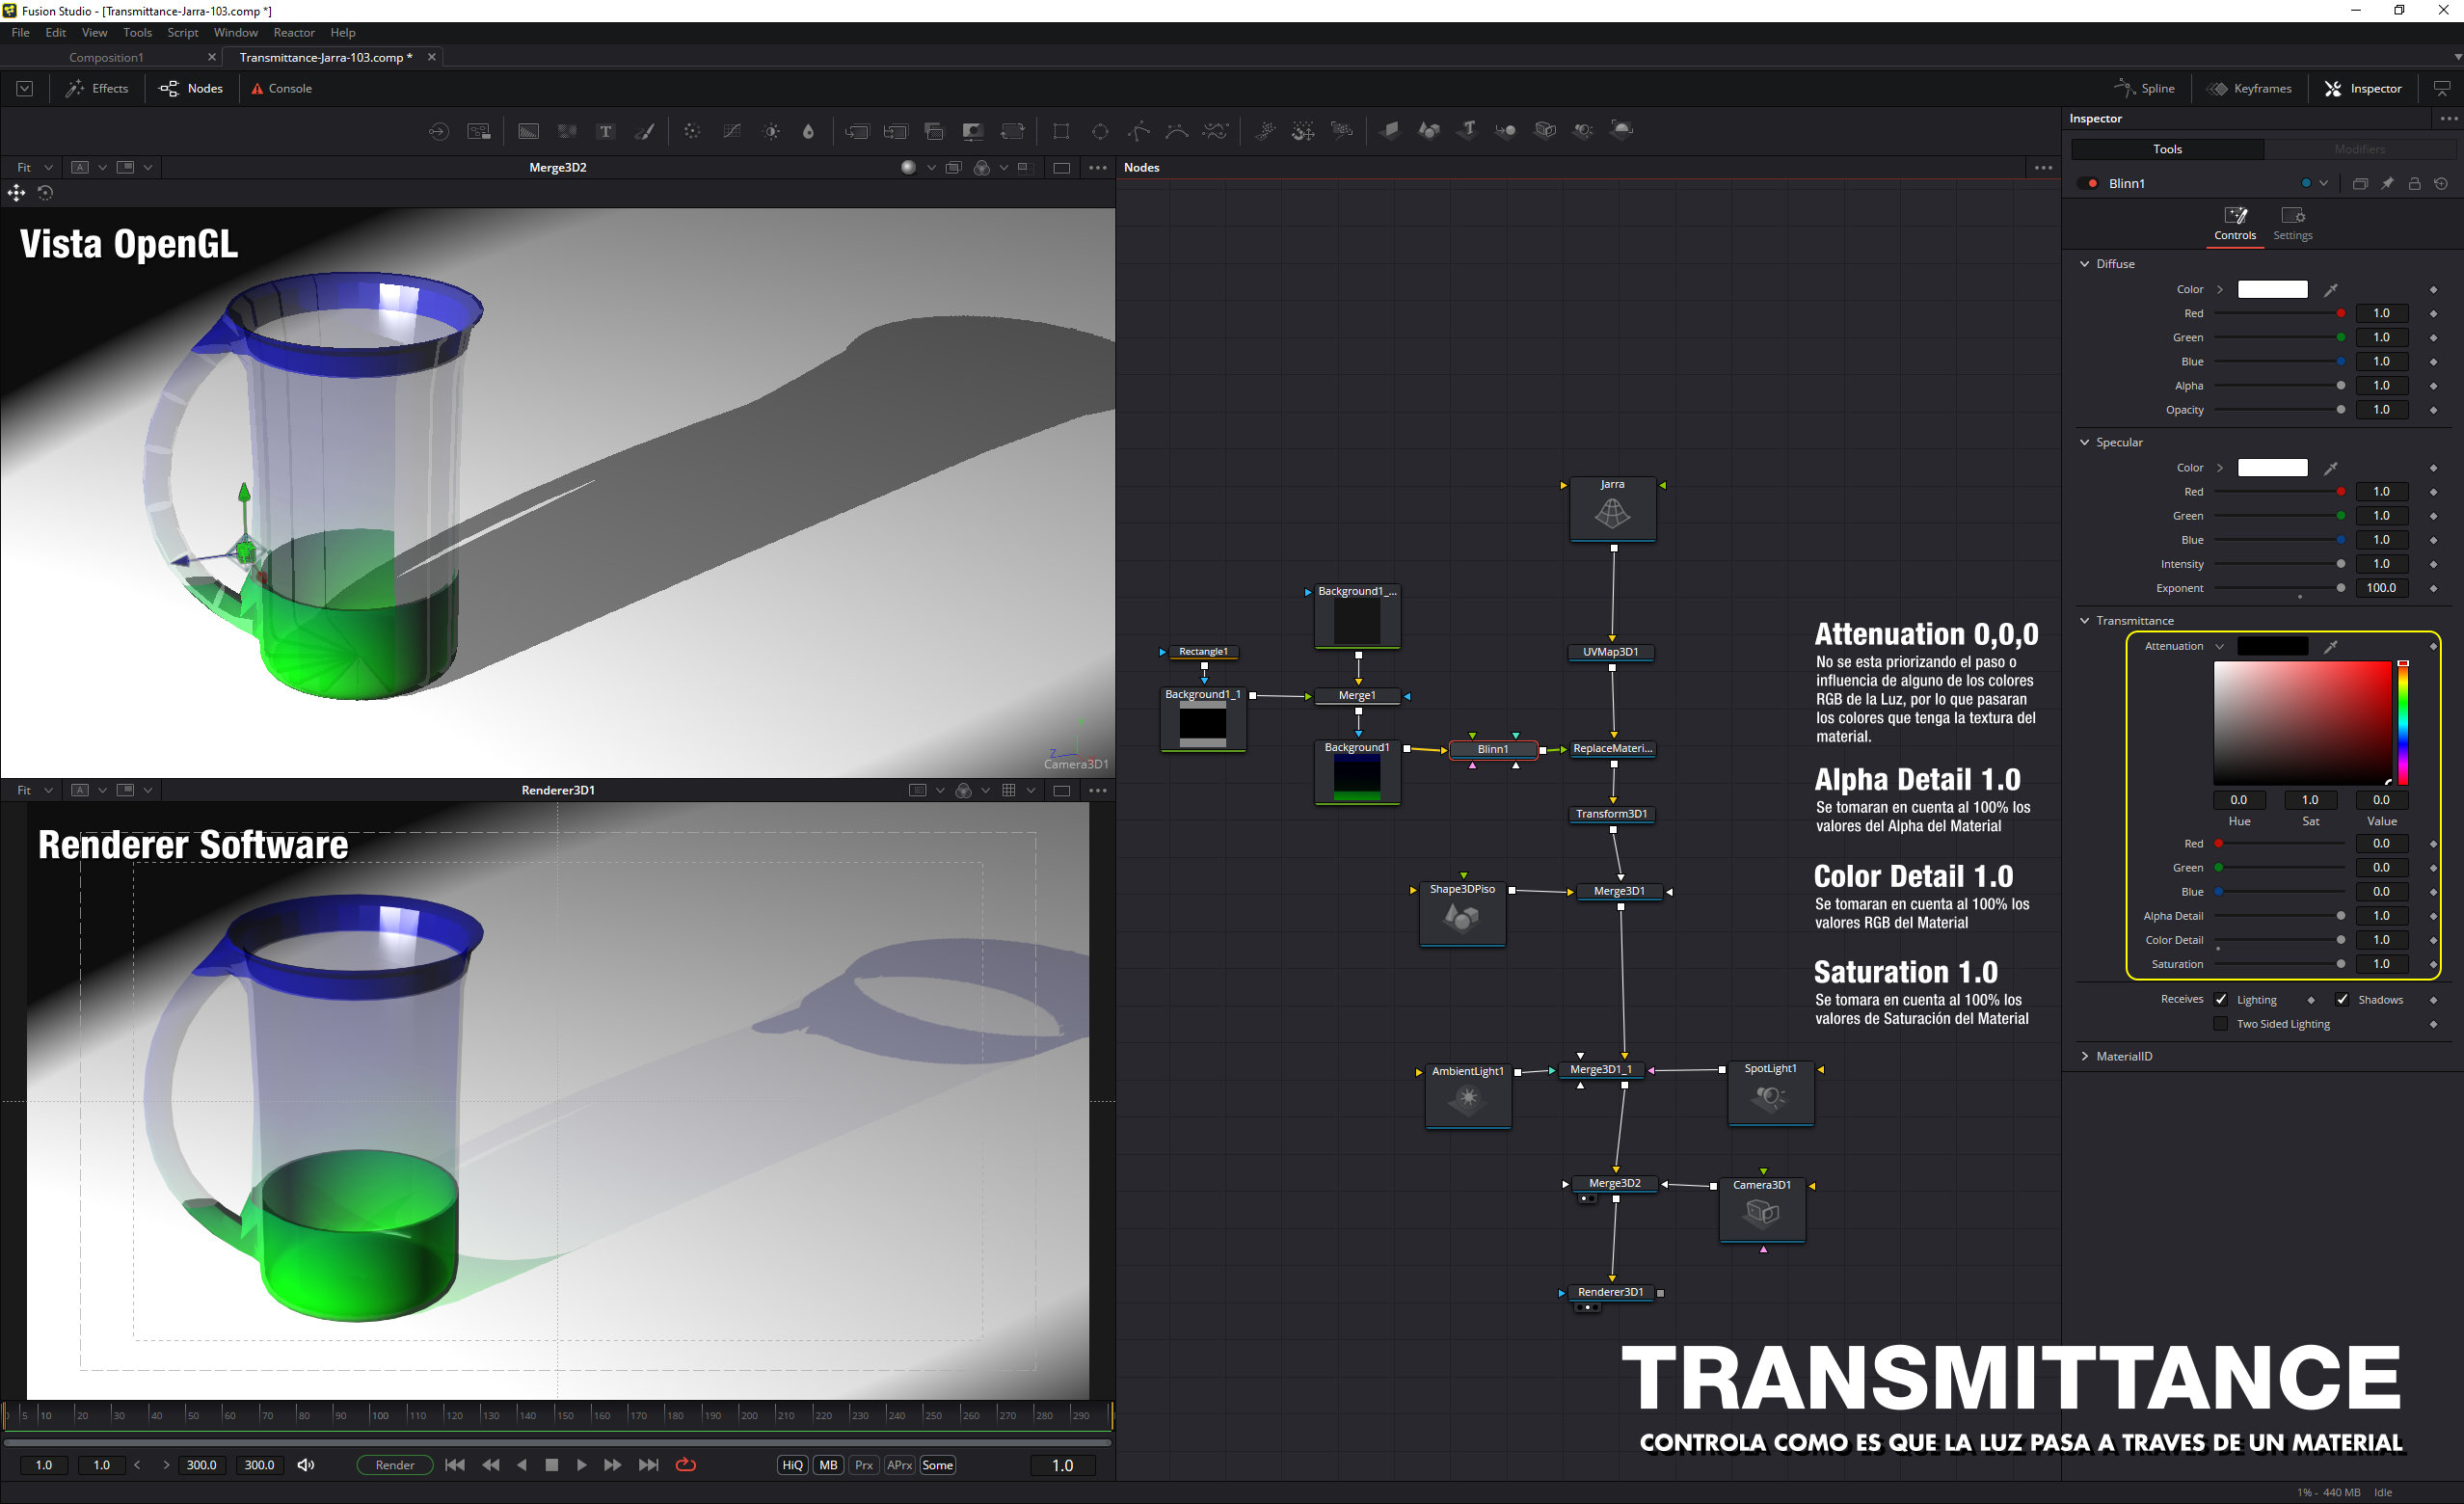This screenshot has height=1504, width=2464.
Task: Add a Blur droplet tool
Action: [808, 131]
